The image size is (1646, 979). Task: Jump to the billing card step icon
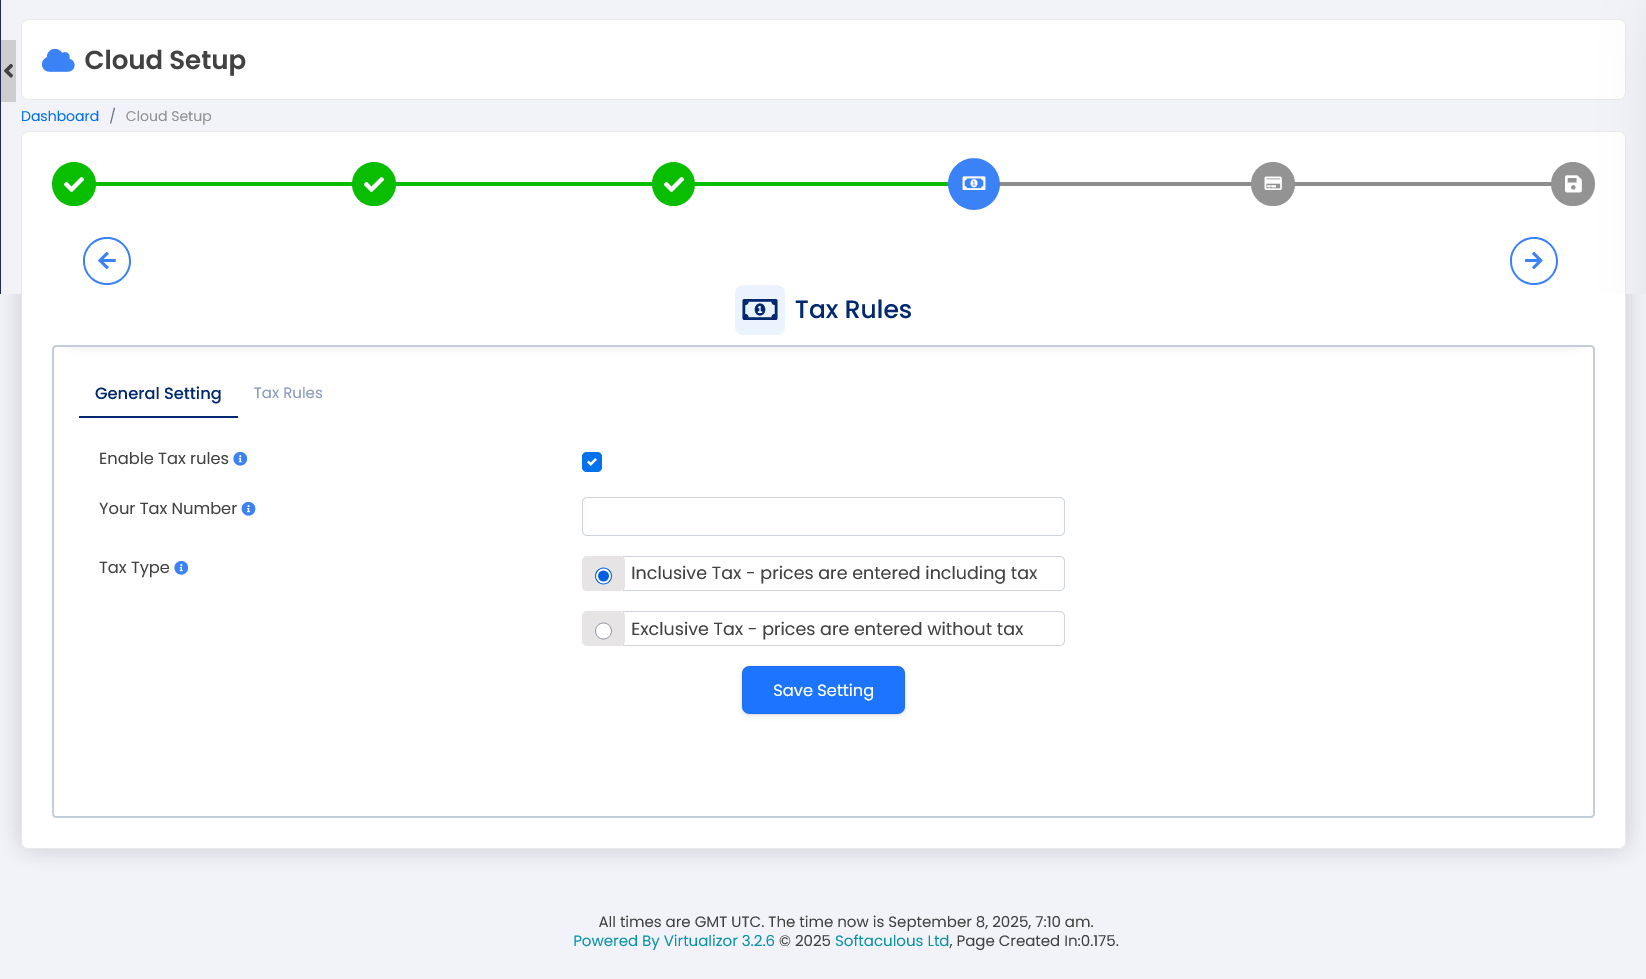point(1273,184)
